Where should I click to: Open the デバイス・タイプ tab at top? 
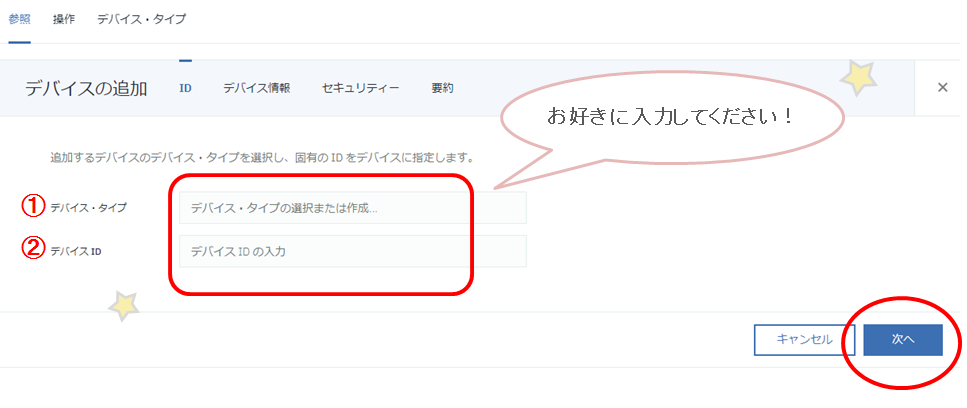(x=141, y=19)
